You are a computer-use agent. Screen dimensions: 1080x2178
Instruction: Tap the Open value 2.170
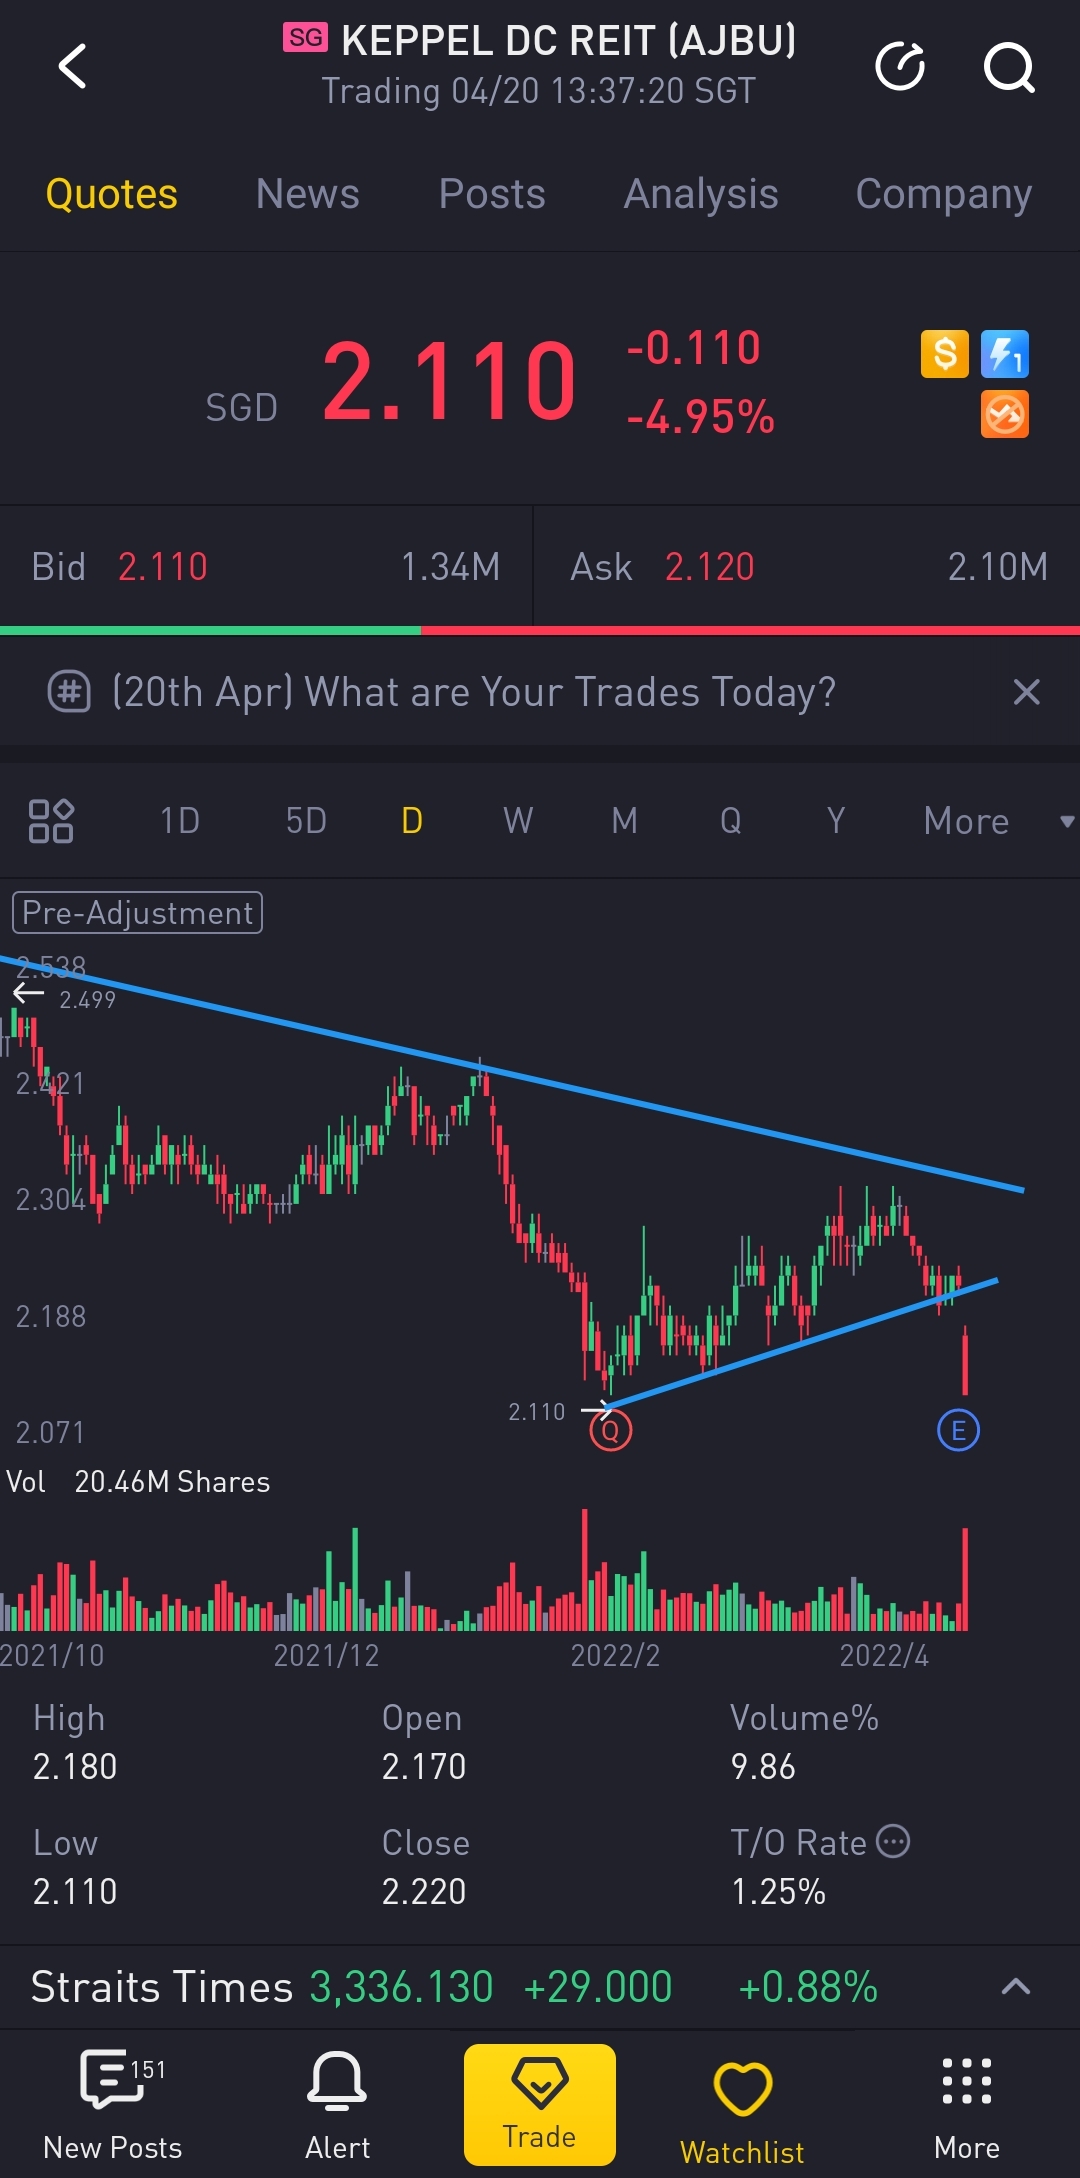click(x=424, y=1766)
